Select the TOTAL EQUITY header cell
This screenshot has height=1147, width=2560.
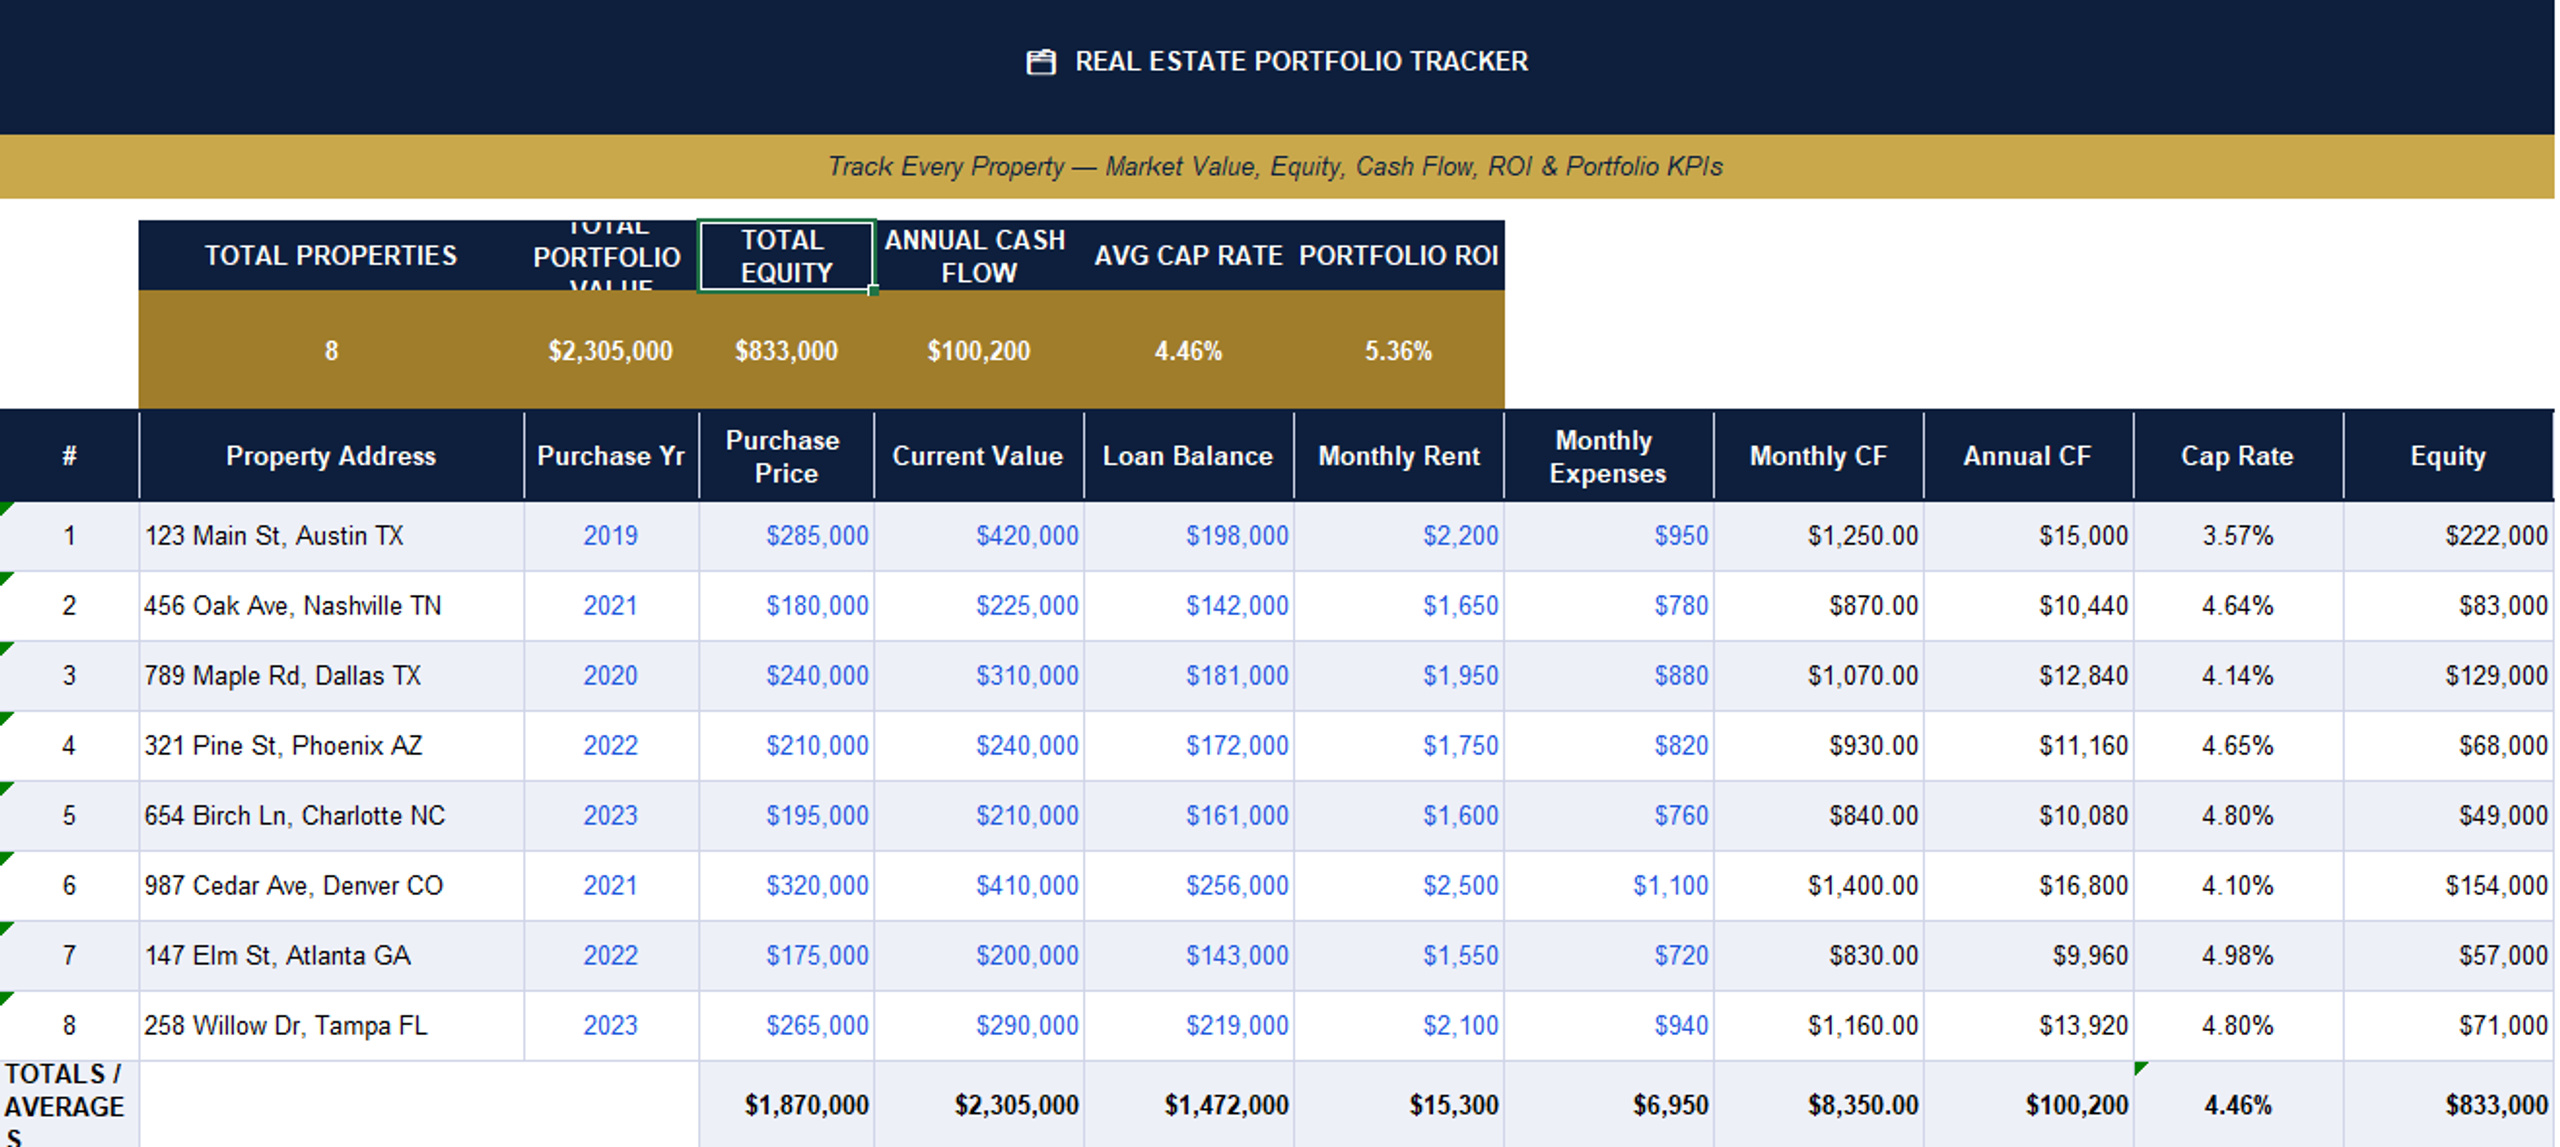pyautogui.click(x=786, y=256)
